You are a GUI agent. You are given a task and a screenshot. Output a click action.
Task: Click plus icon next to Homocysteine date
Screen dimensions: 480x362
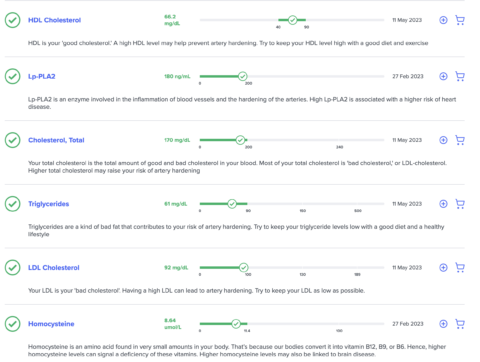coord(443,324)
